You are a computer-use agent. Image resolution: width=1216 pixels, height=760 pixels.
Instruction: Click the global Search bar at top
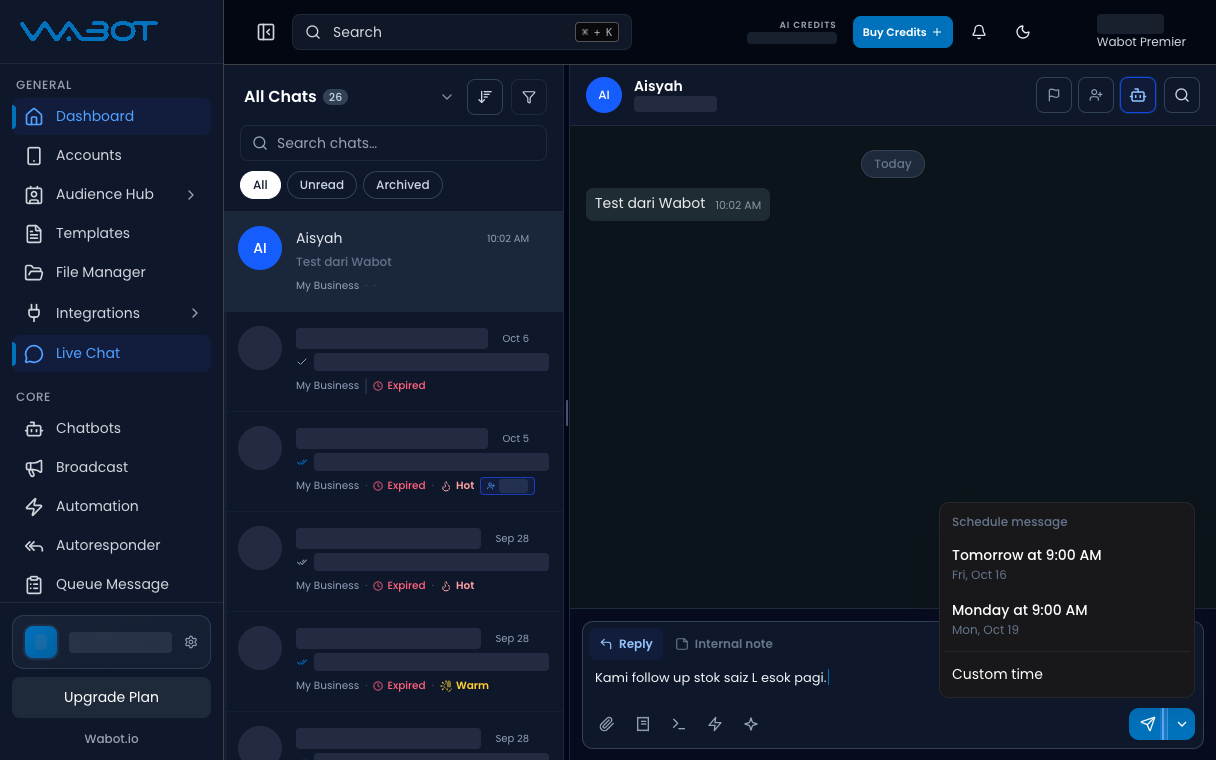tap(462, 32)
